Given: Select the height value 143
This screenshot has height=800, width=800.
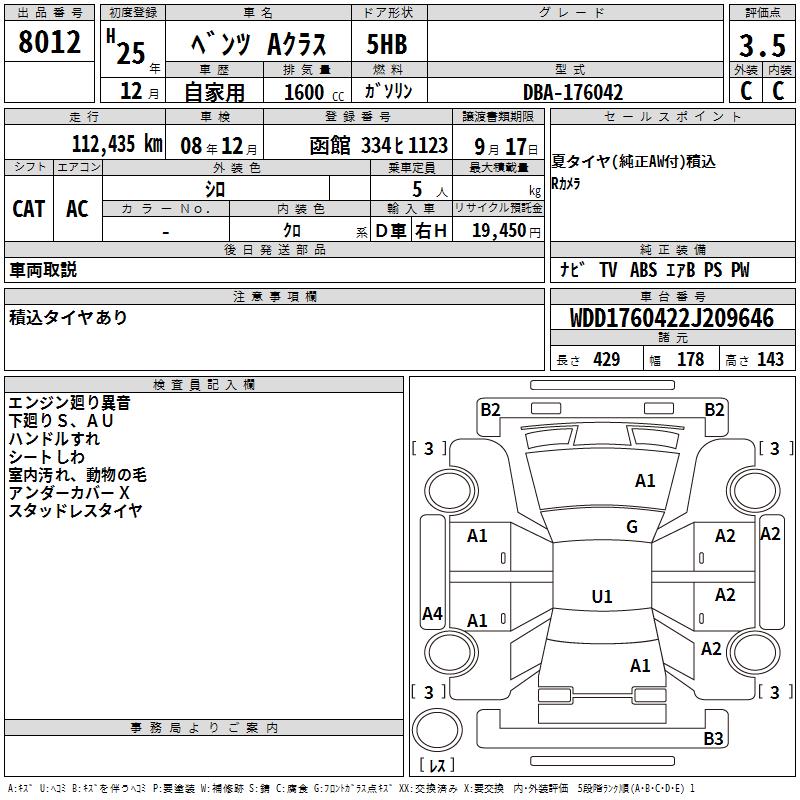Looking at the screenshot, I should (770, 359).
